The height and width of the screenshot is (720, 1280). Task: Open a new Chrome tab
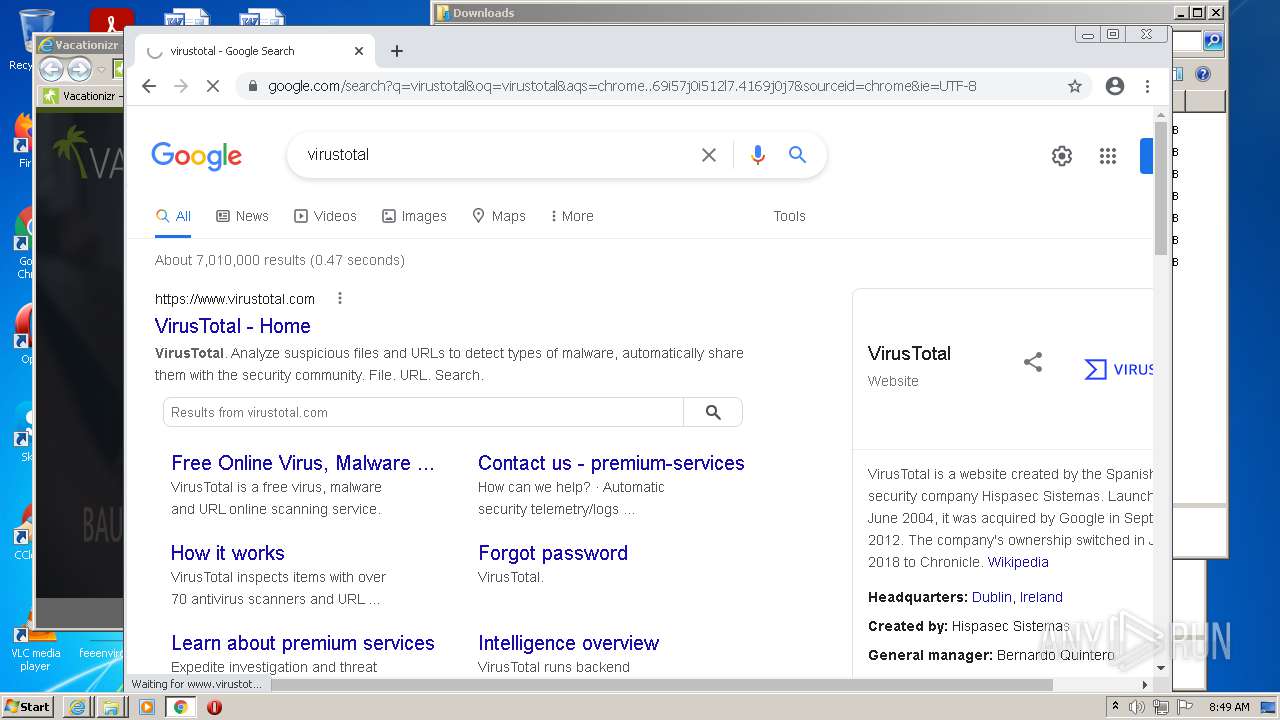[397, 51]
